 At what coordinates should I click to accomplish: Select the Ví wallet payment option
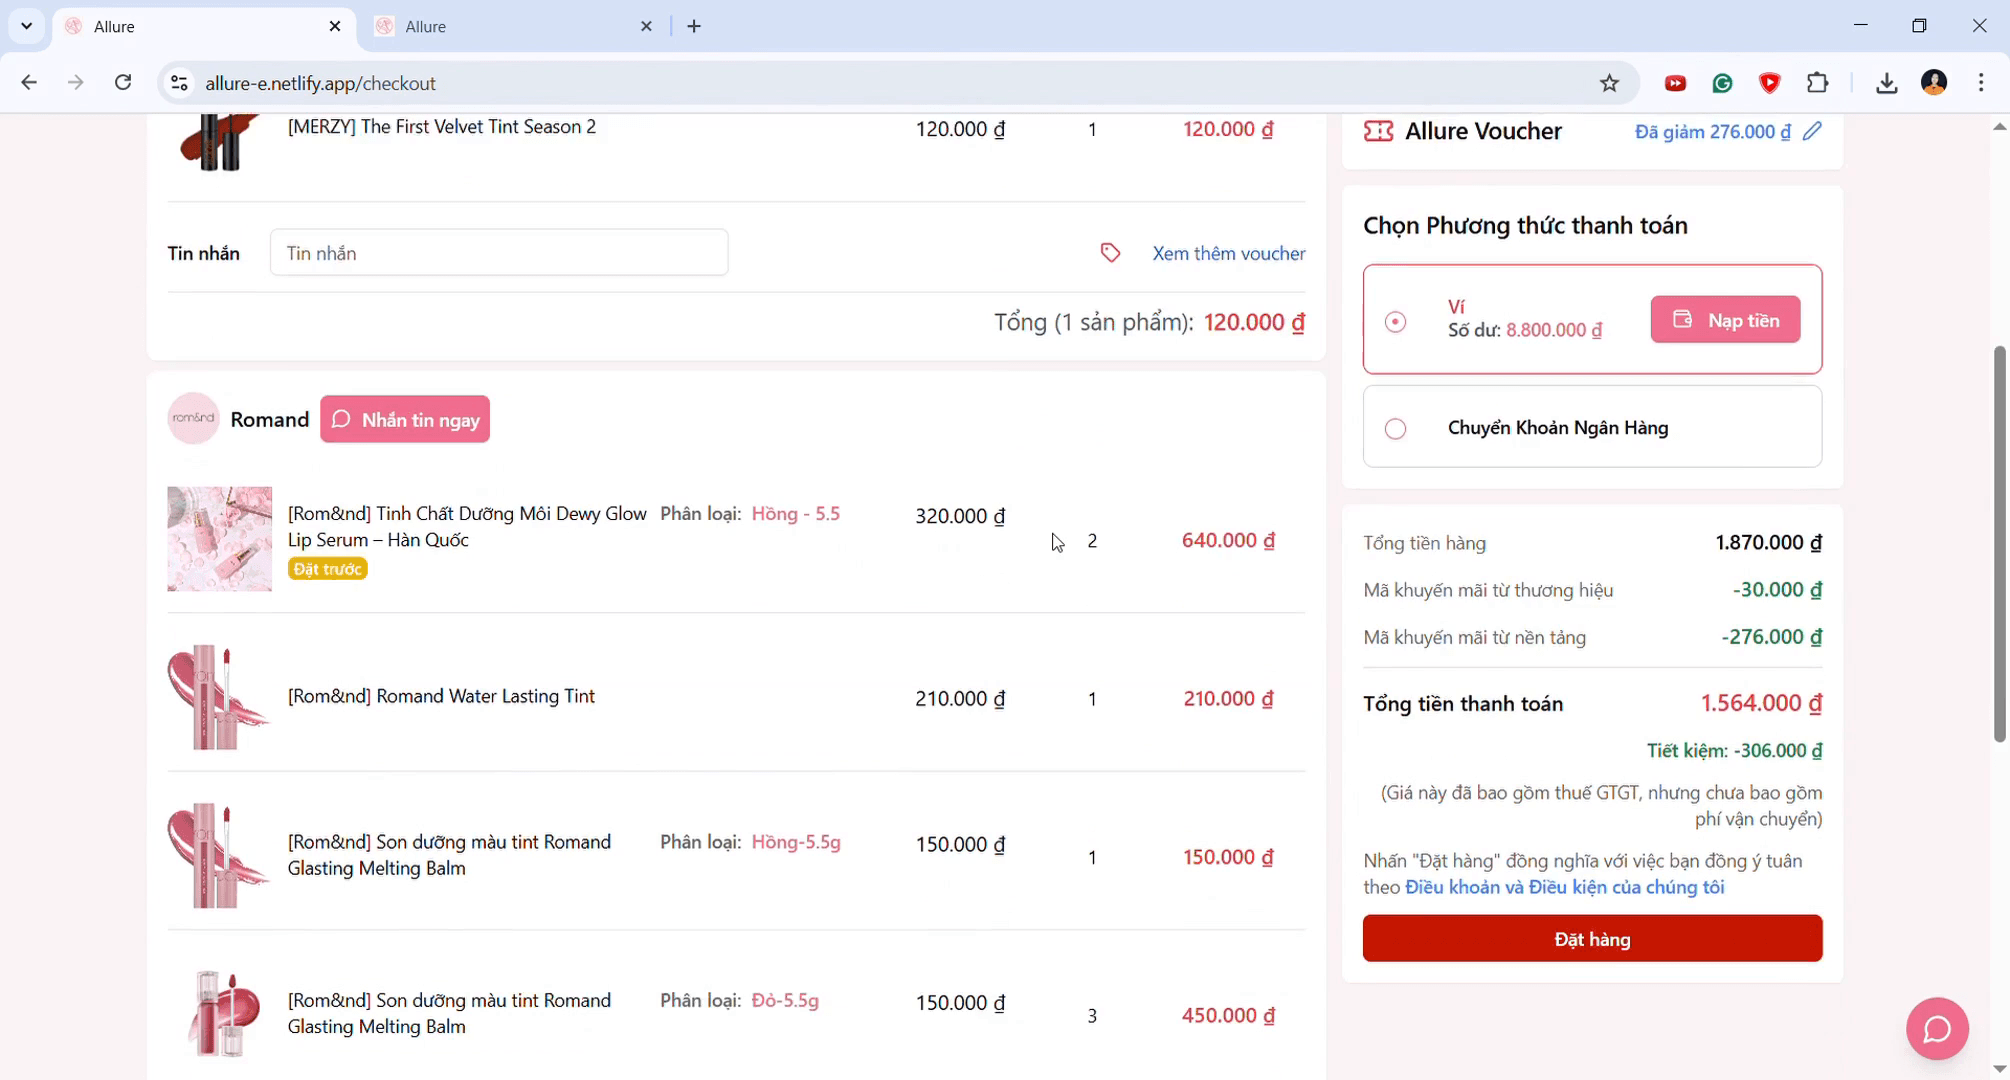coord(1395,322)
